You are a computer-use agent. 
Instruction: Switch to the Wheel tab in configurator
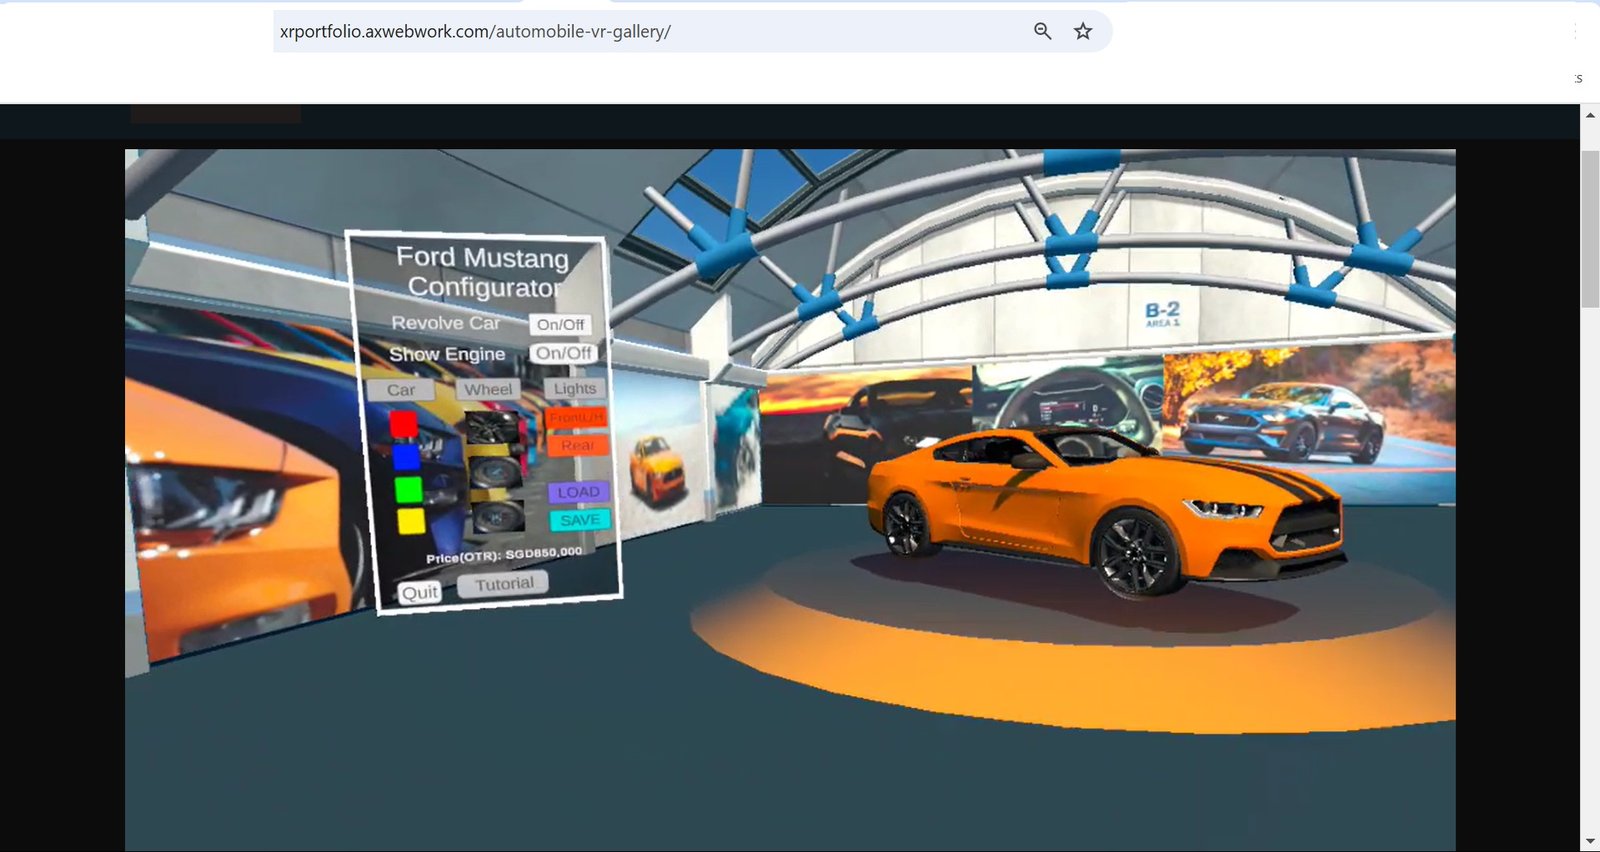click(488, 389)
